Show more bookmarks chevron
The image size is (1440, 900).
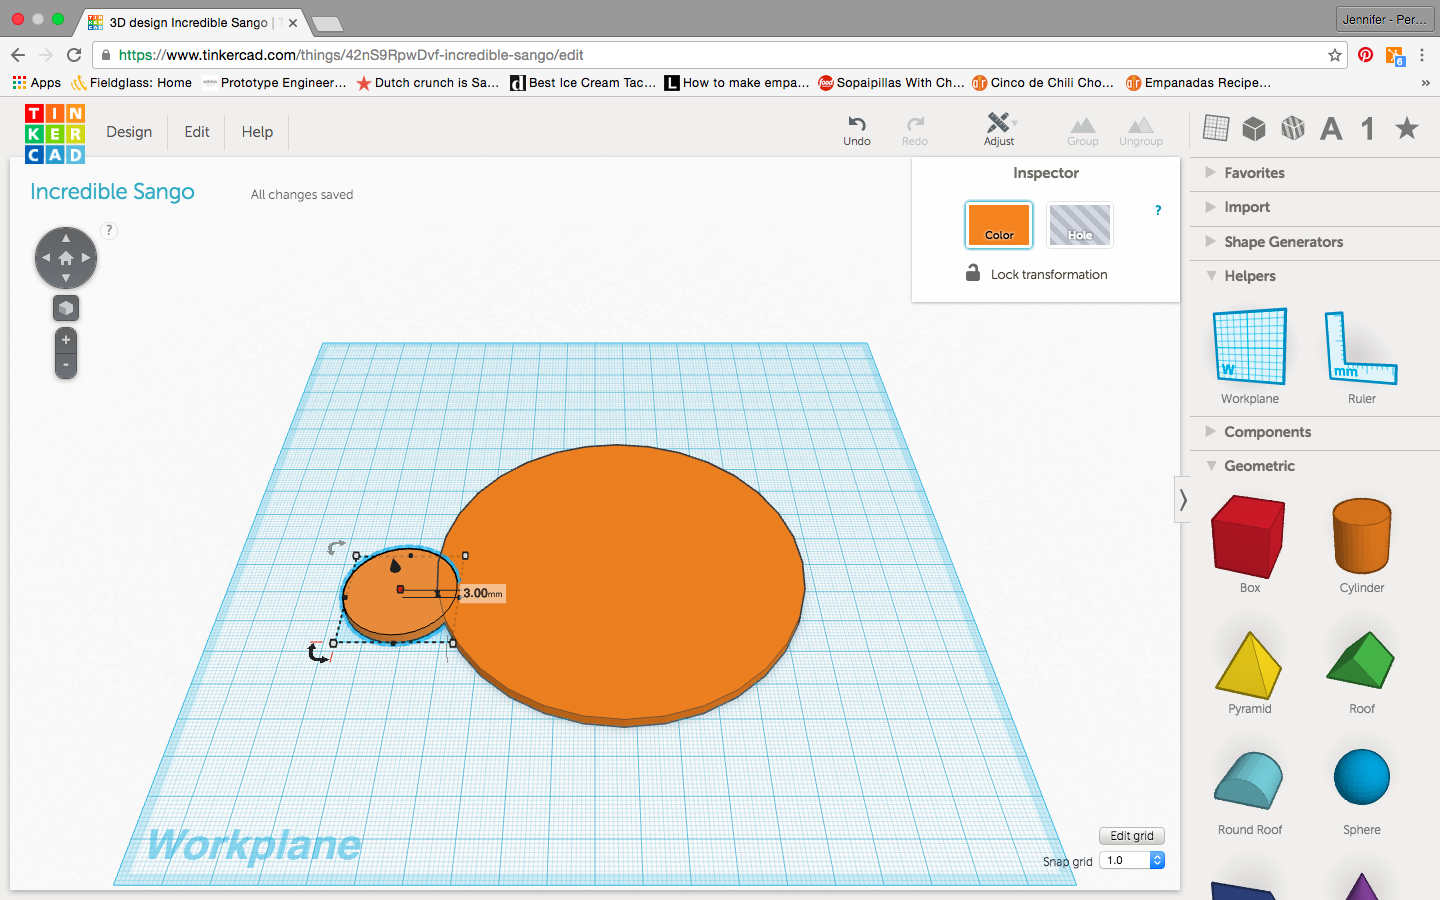(1425, 83)
